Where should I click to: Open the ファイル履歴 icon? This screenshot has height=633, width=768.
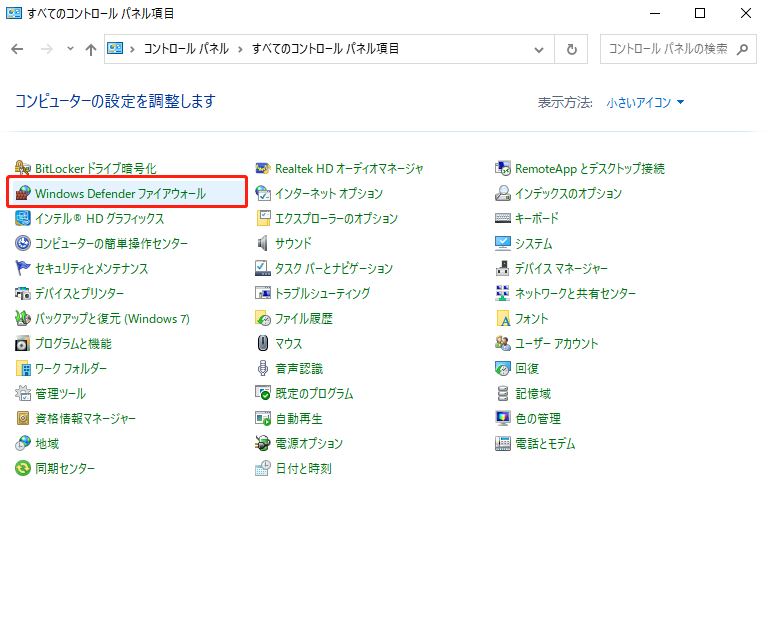[263, 318]
